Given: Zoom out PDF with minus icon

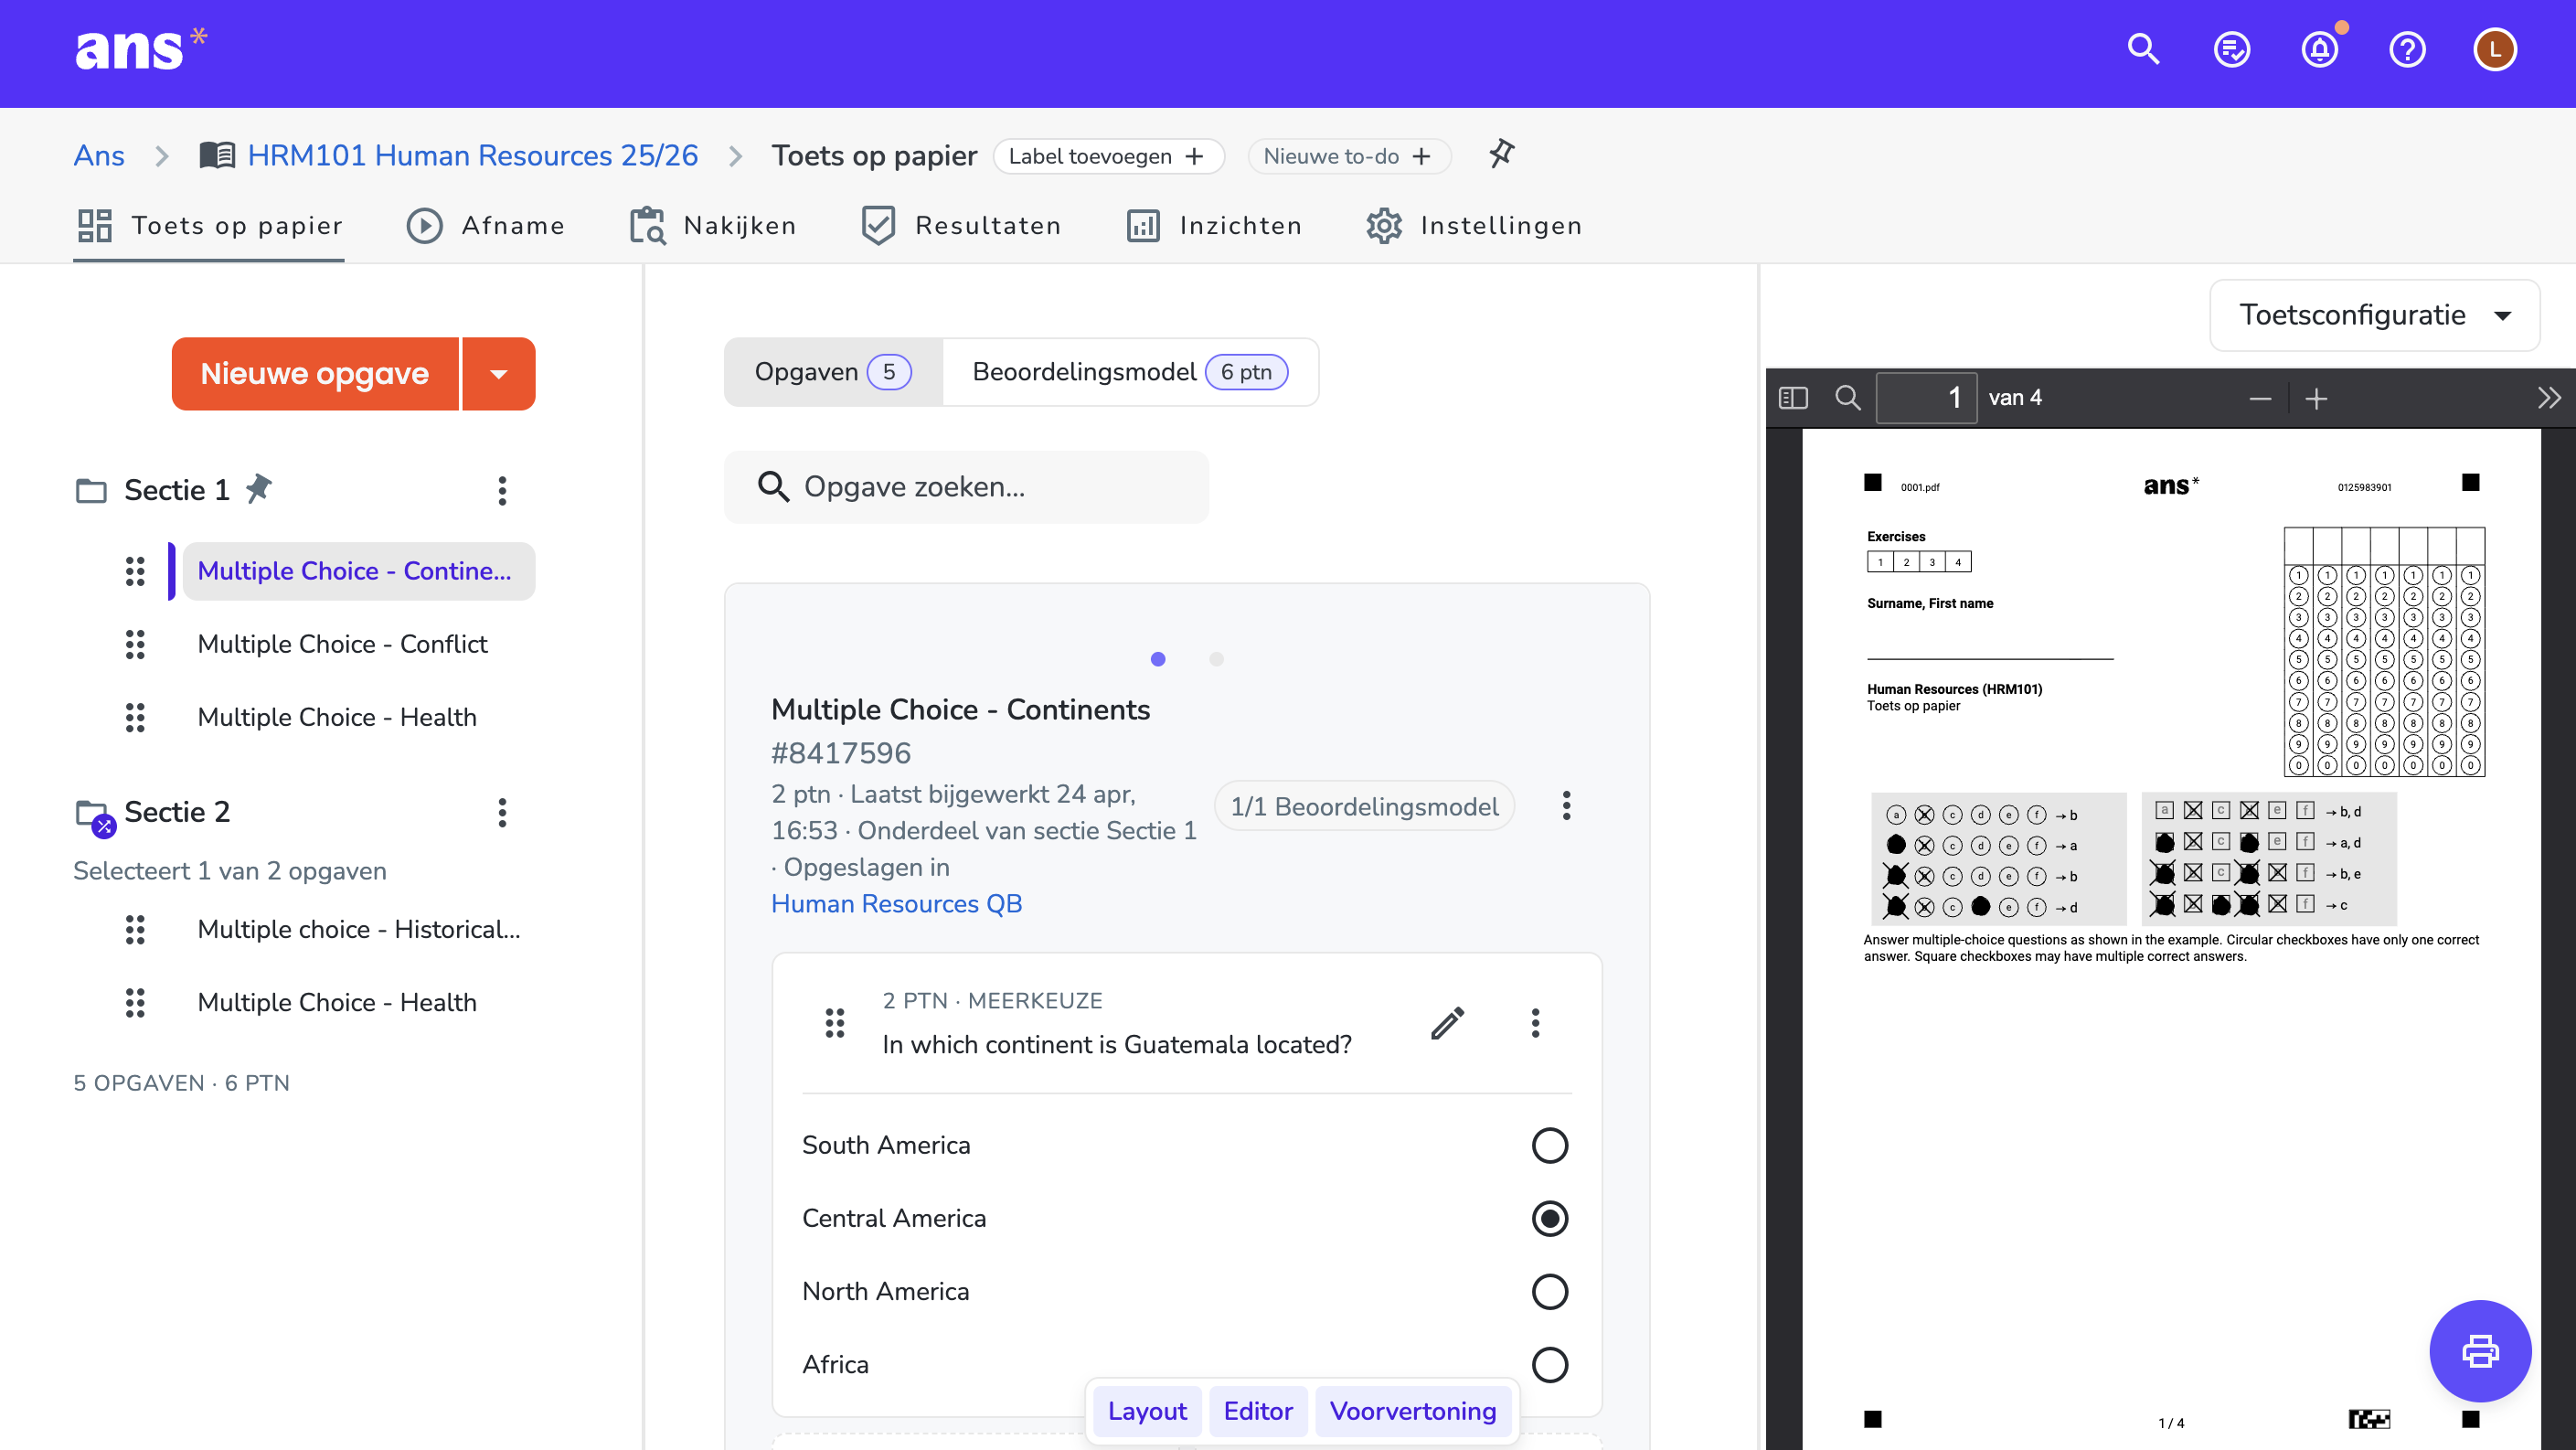Looking at the screenshot, I should (2260, 399).
